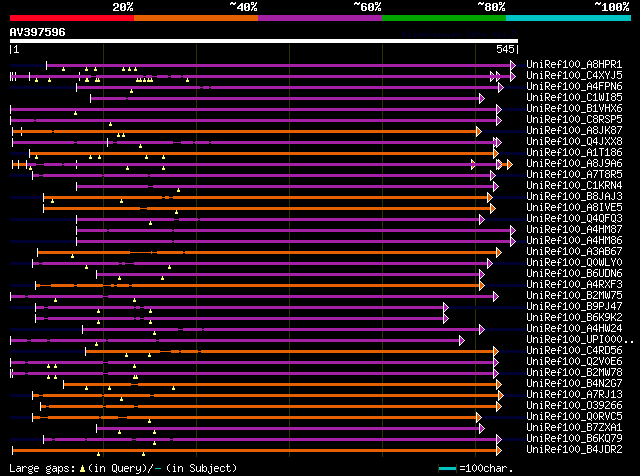Click the orange end arrow of A8JK87 alignment
The width and height of the screenshot is (640, 476).
pyautogui.click(x=479, y=131)
